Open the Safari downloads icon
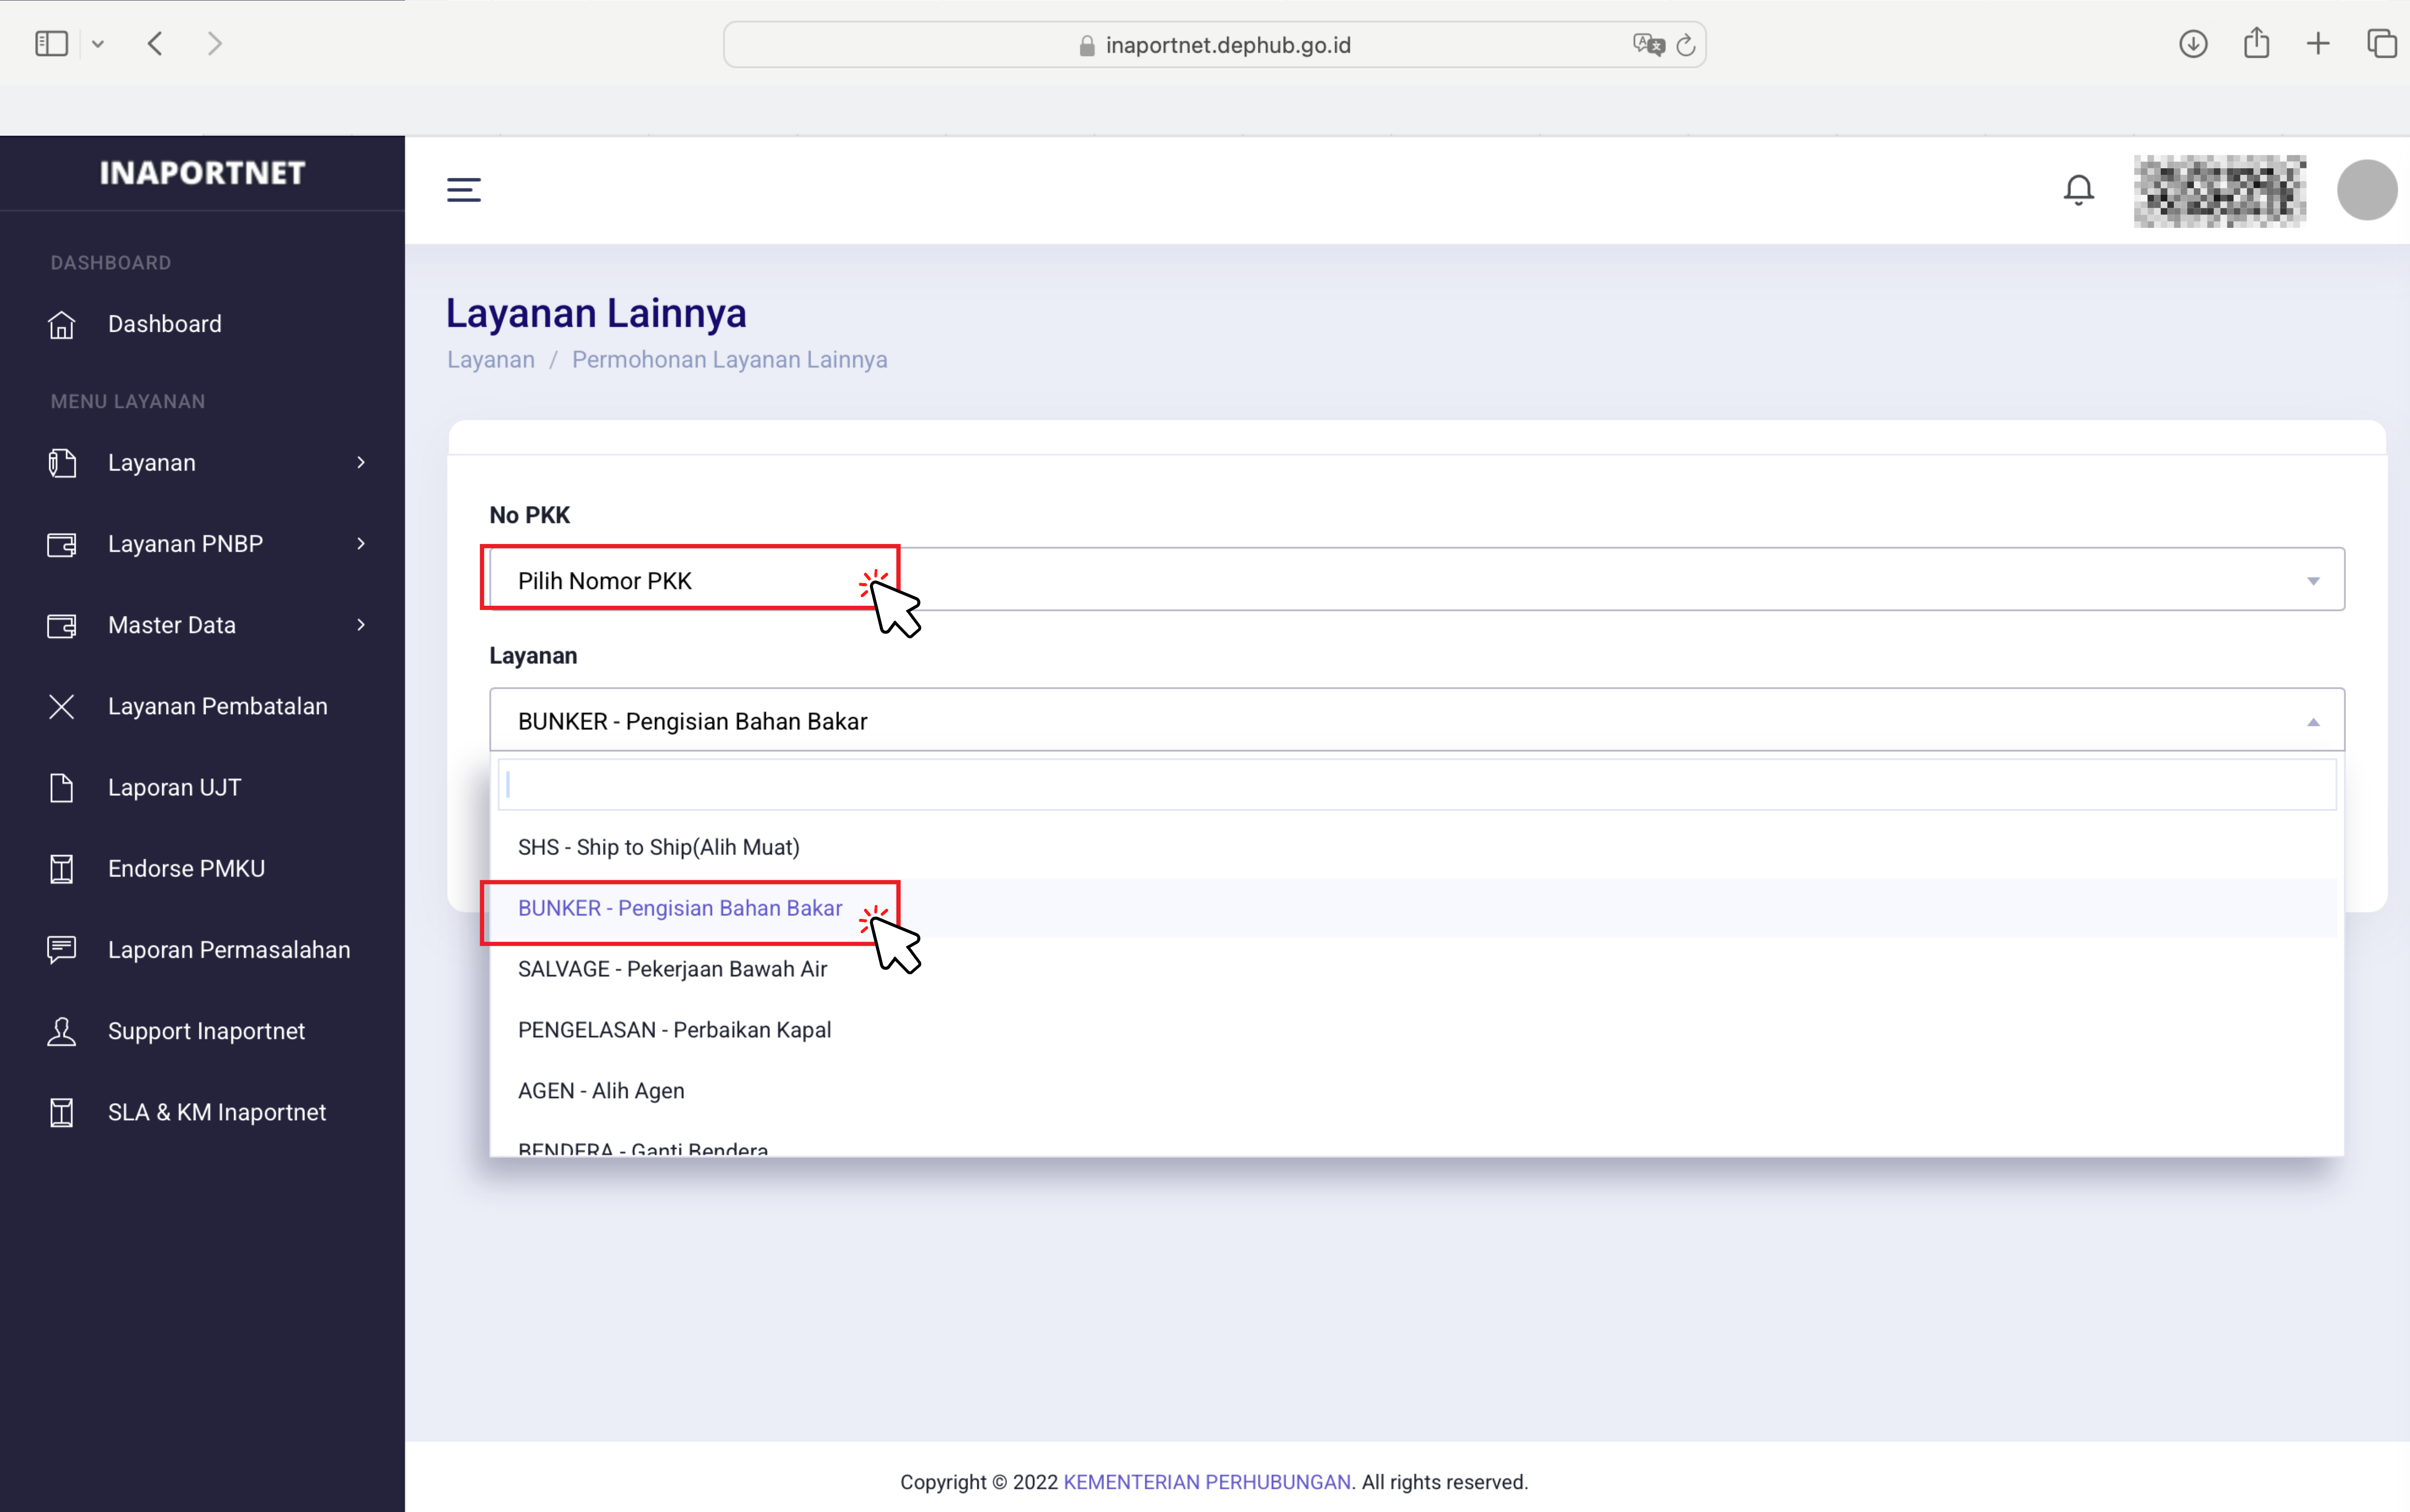 2193,44
